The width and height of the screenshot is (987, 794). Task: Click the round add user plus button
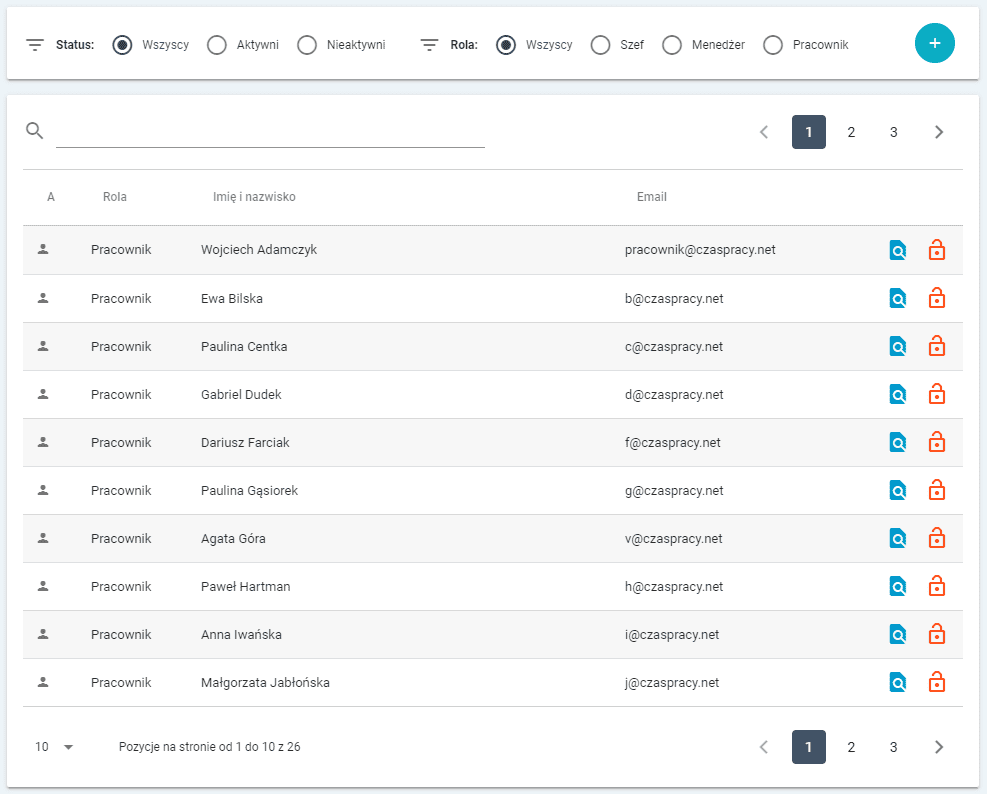935,43
